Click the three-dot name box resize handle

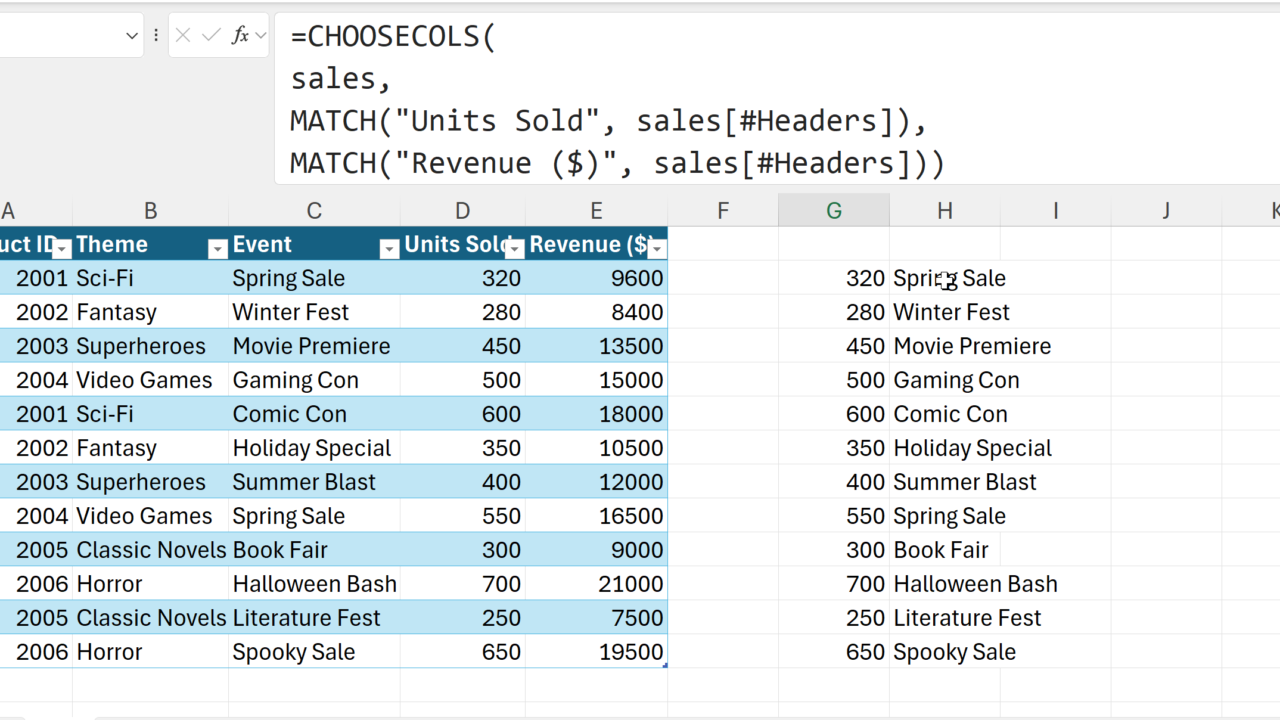tap(156, 36)
